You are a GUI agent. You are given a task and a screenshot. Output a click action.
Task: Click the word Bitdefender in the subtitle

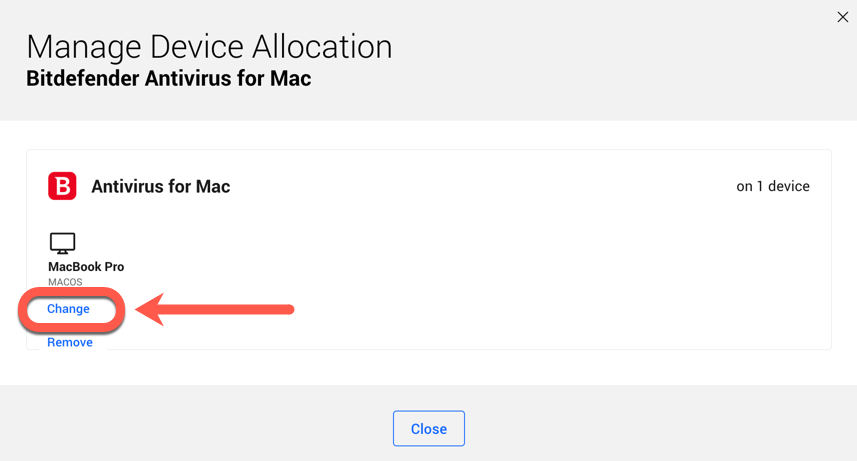82,79
